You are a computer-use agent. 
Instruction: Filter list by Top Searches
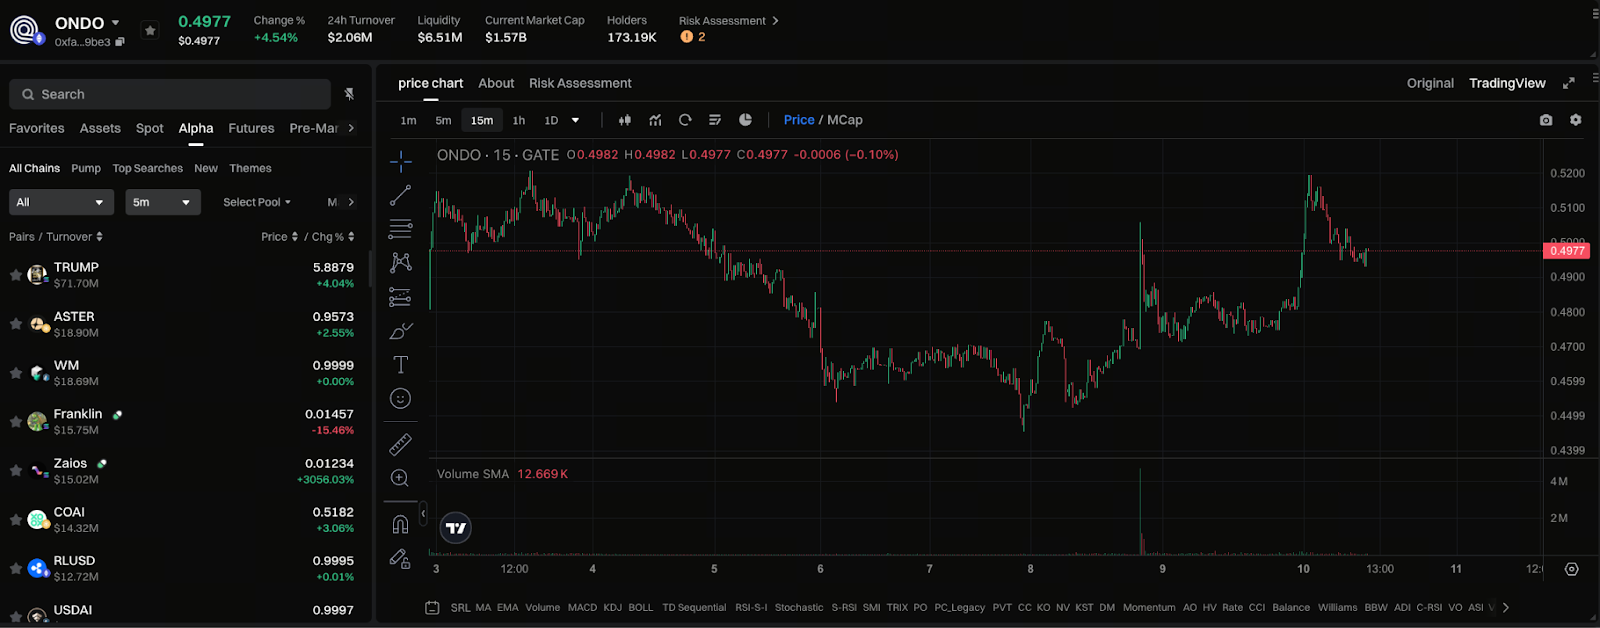(148, 168)
